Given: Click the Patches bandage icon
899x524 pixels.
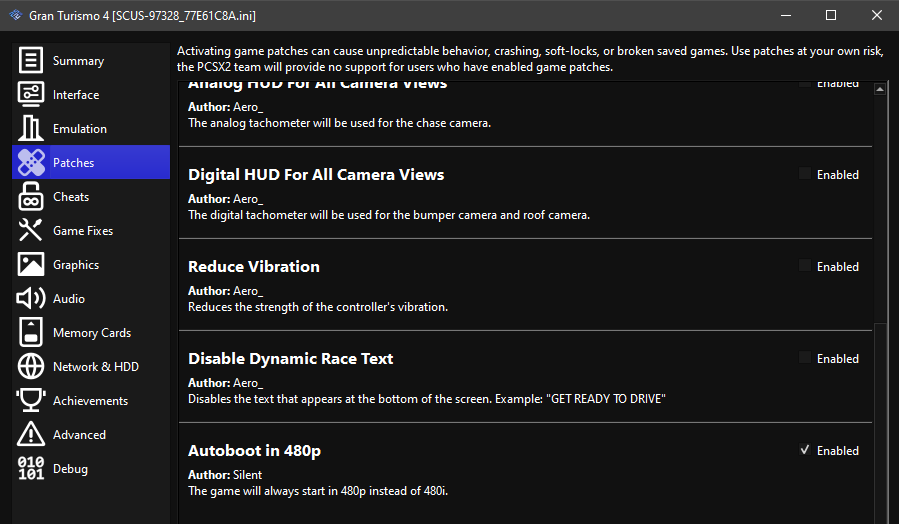Looking at the screenshot, I should tap(31, 162).
